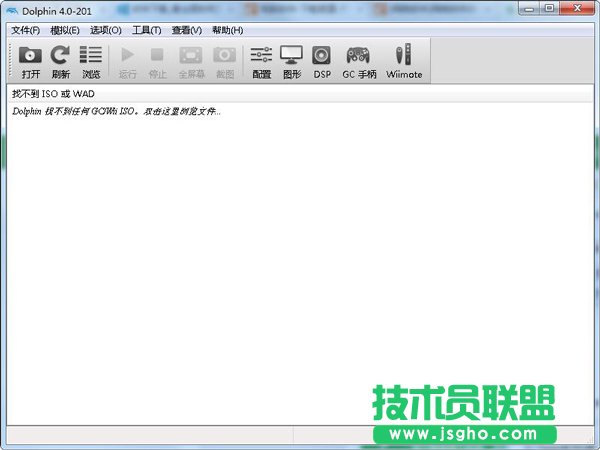This screenshot has height=450, width=600.
Task: Open audio settings via DSP speaker icon
Action: coord(322,62)
